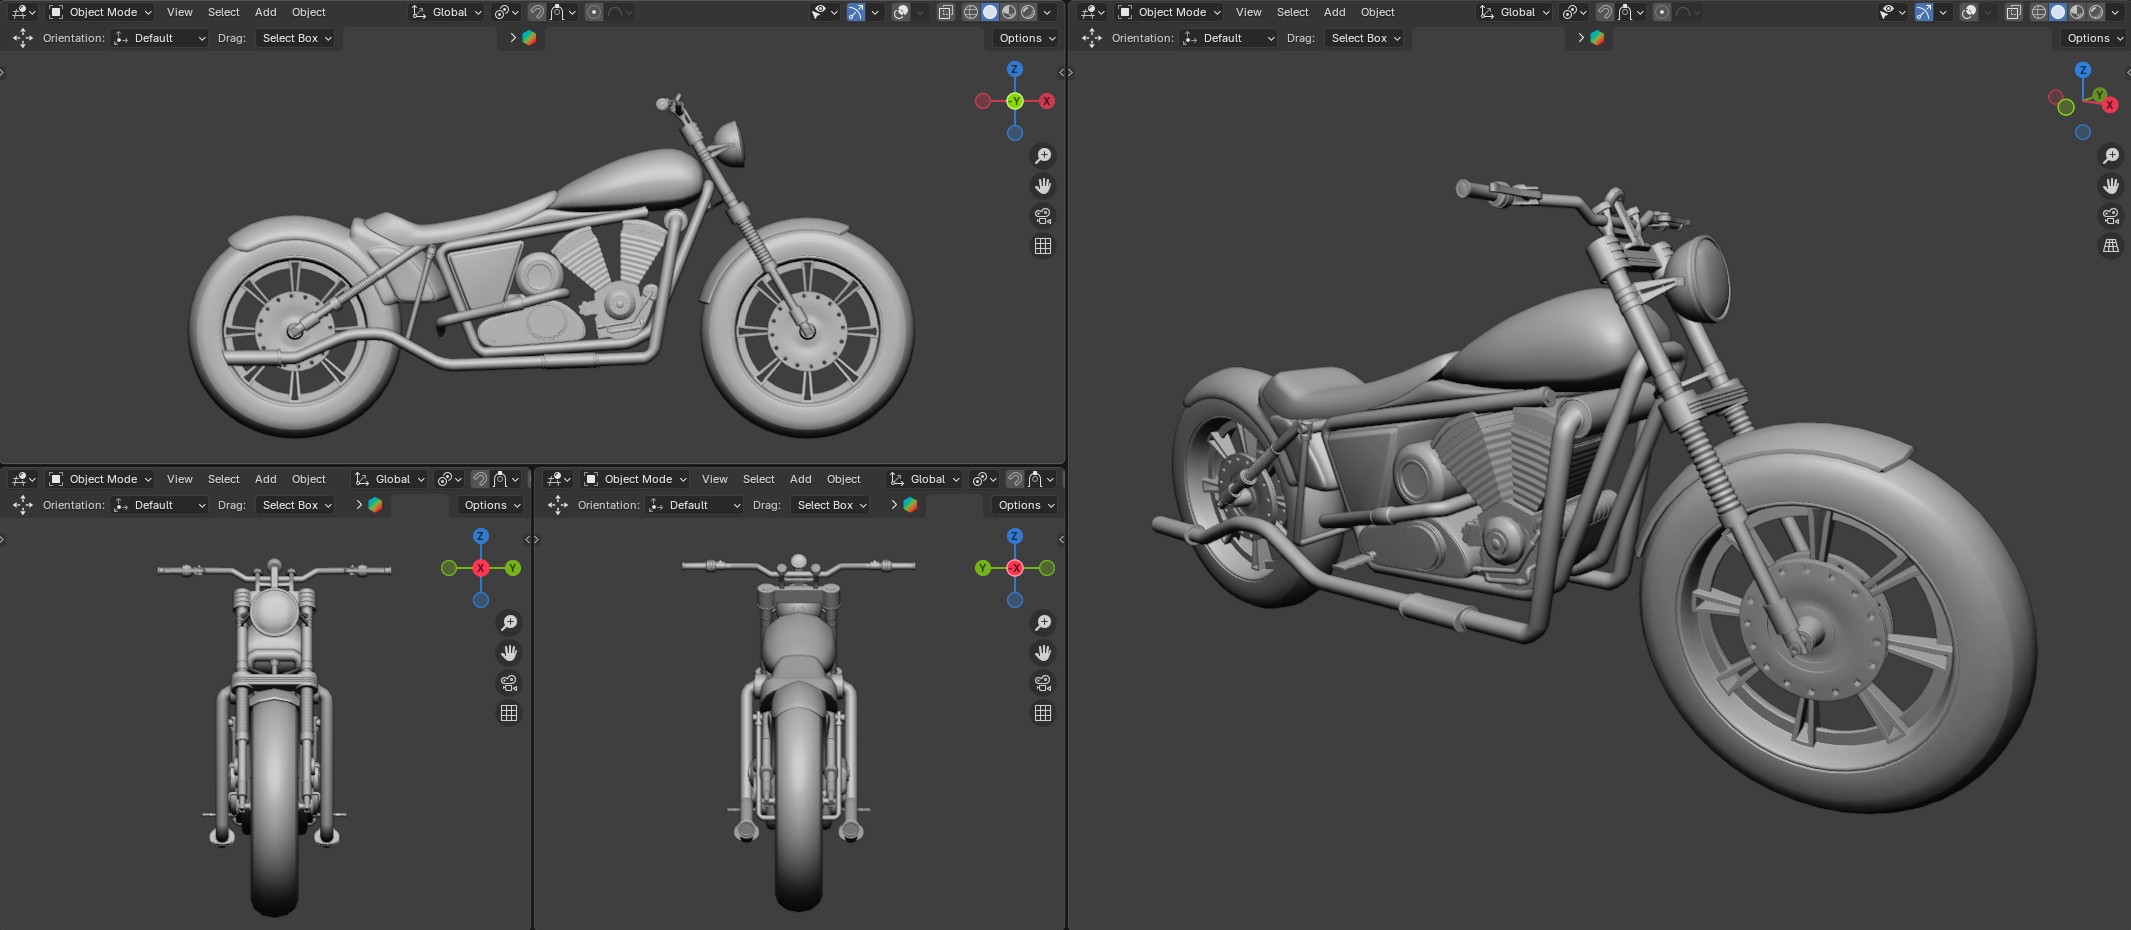Screen dimensions: 2131x930
Task: Click rendered shading sphere in right viewport header
Action: coord(2096,12)
